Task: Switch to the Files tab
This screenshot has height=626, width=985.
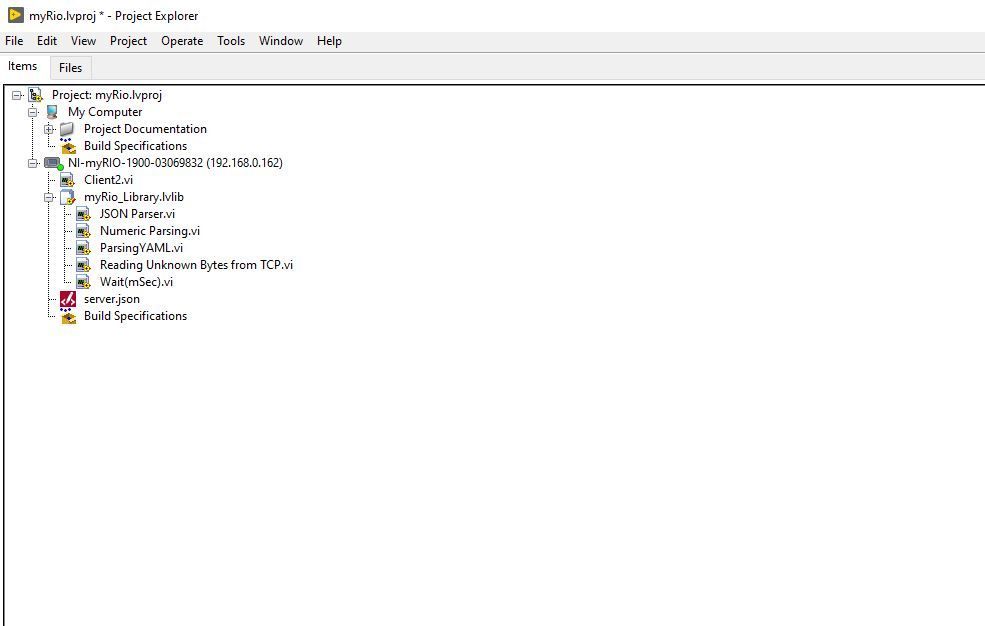Action: (70, 68)
